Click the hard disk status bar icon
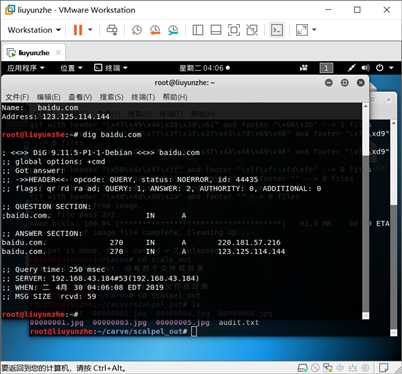The width and height of the screenshot is (402, 374). coord(302,368)
